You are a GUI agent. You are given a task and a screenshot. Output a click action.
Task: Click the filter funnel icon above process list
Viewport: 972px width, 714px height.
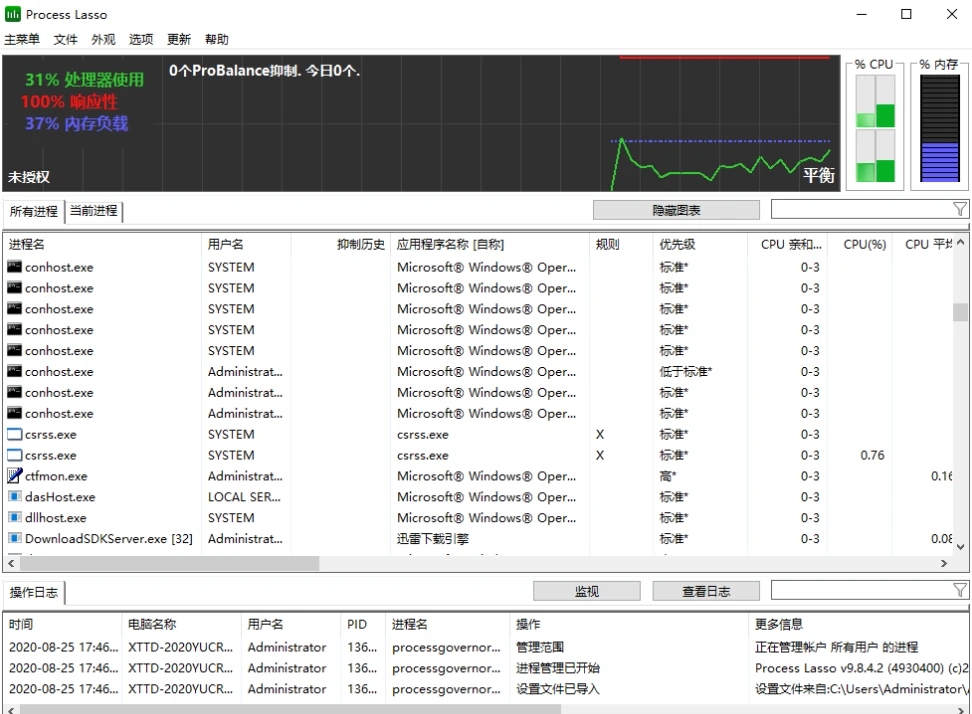pyautogui.click(x=960, y=209)
